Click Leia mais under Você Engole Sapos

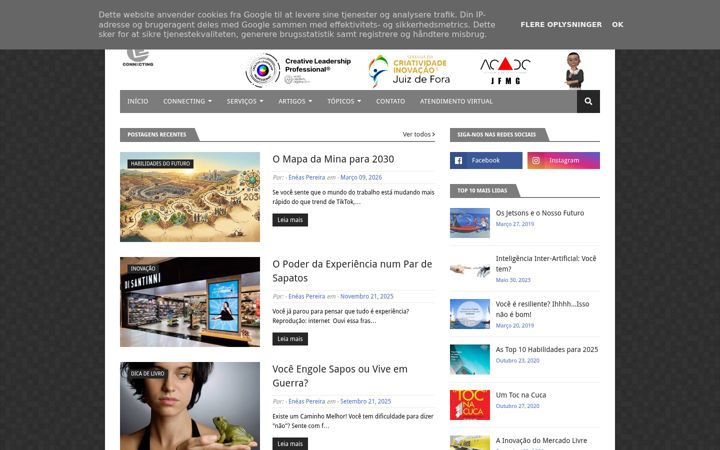pos(290,444)
